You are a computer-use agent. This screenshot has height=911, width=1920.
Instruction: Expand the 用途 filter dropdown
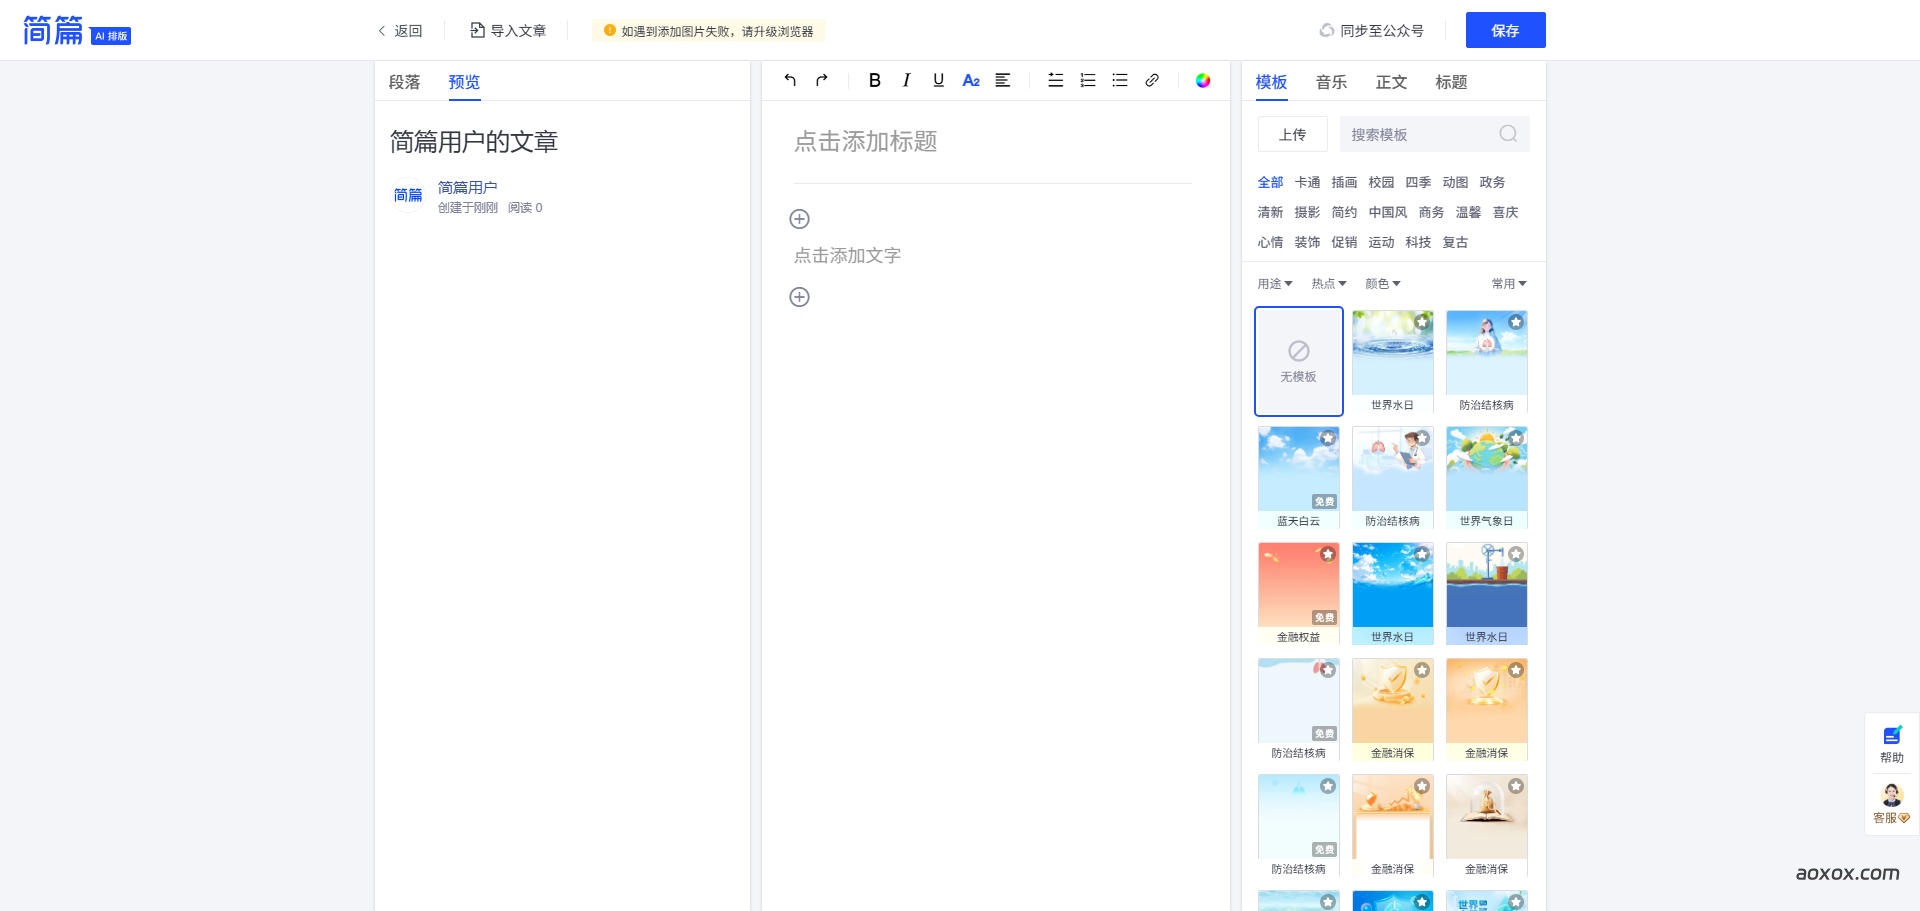(x=1275, y=283)
